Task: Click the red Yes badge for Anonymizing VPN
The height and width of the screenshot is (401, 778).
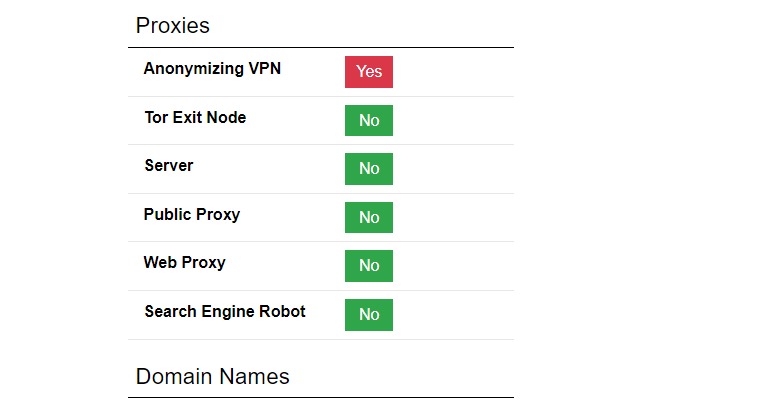Action: pyautogui.click(x=369, y=72)
